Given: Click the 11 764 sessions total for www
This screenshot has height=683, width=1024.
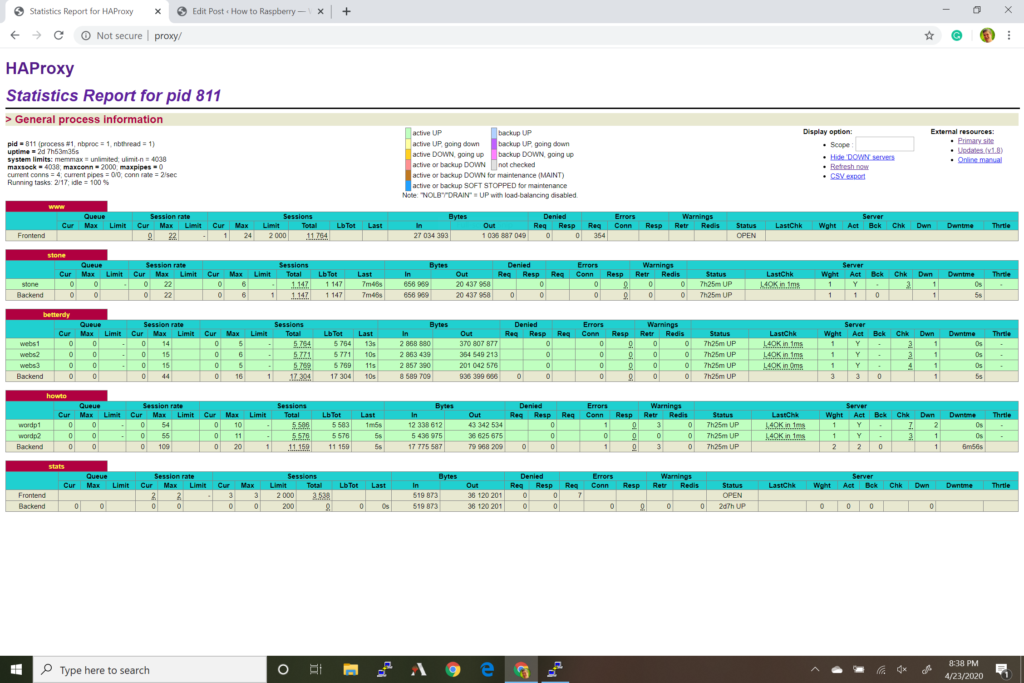Looking at the screenshot, I should click(x=317, y=236).
